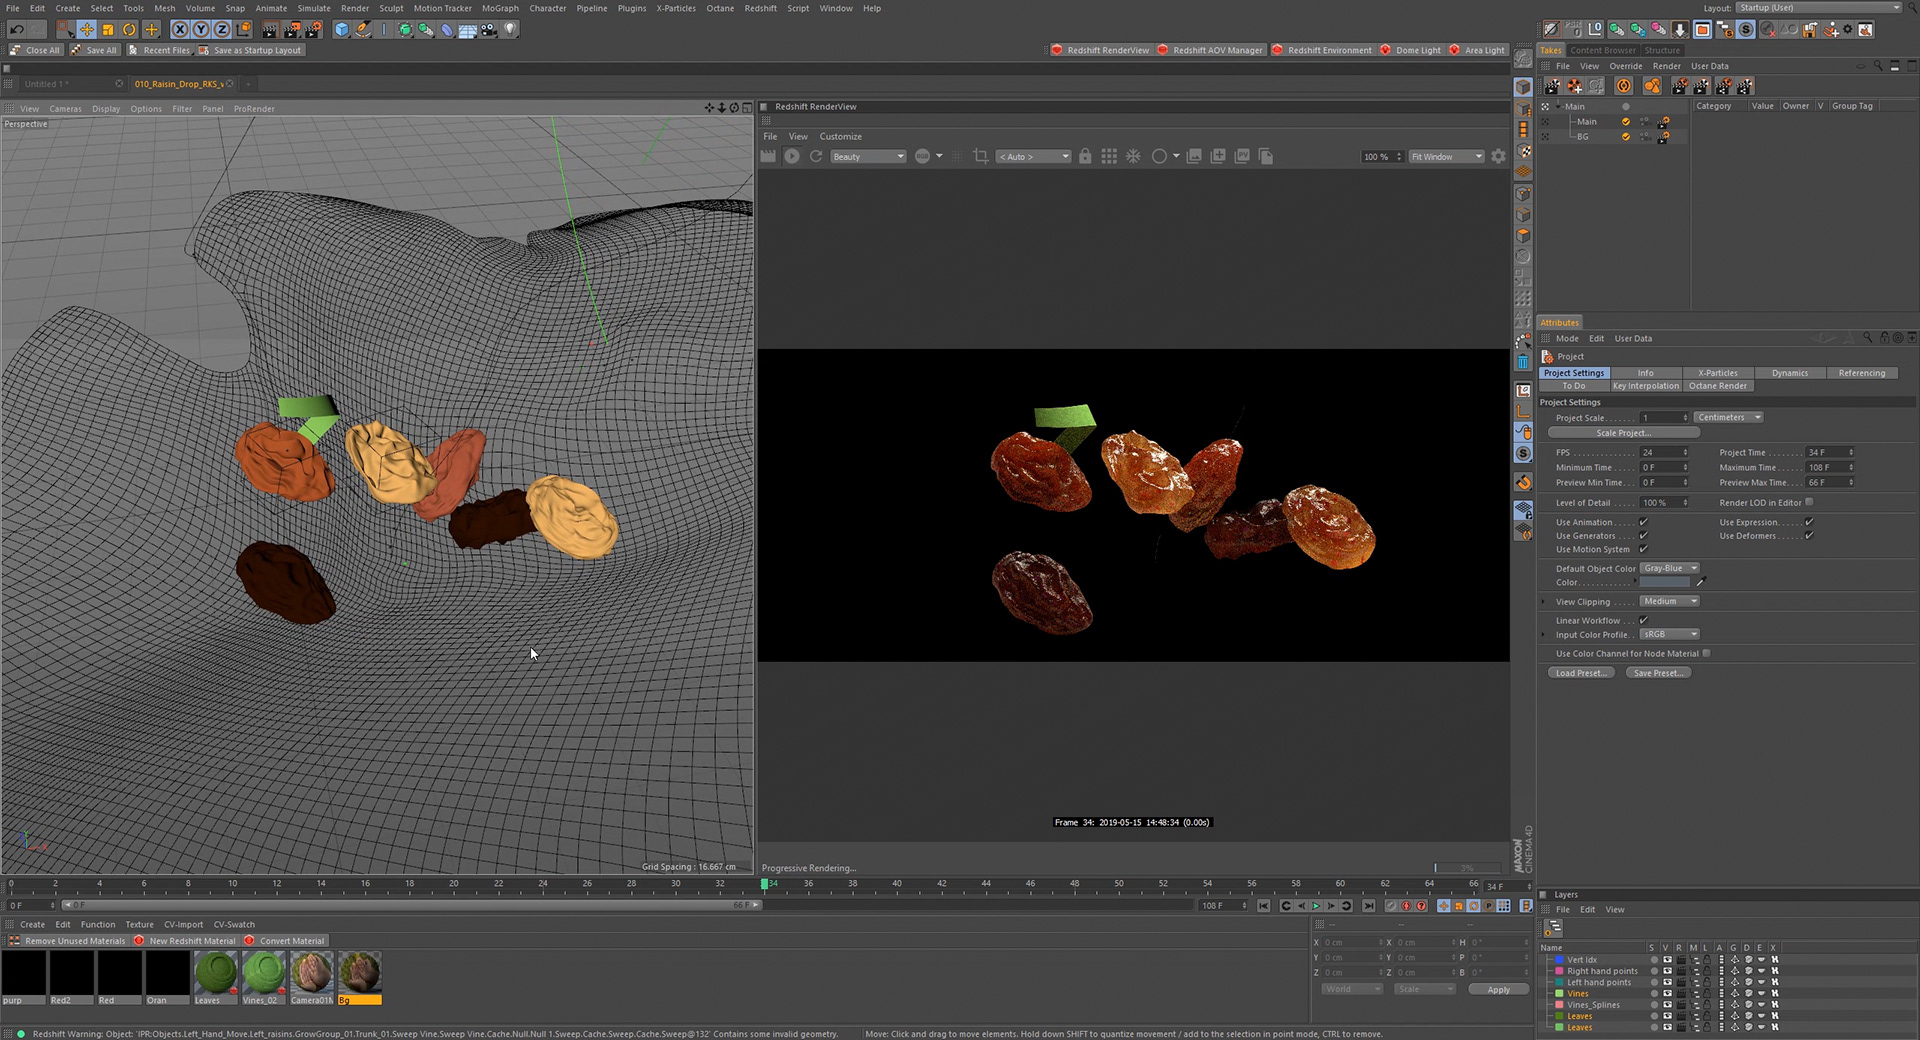Select the Move tool in top toolbar

click(x=87, y=30)
